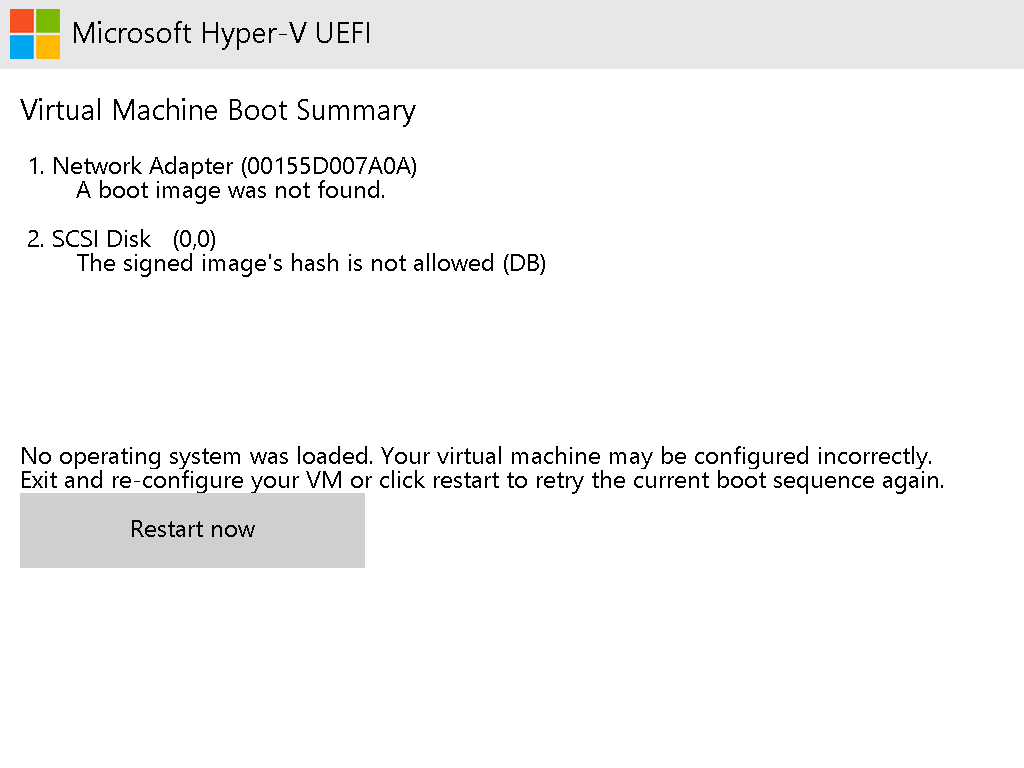The height and width of the screenshot is (768, 1024).
Task: Click the gray header bar
Action: 700,34
